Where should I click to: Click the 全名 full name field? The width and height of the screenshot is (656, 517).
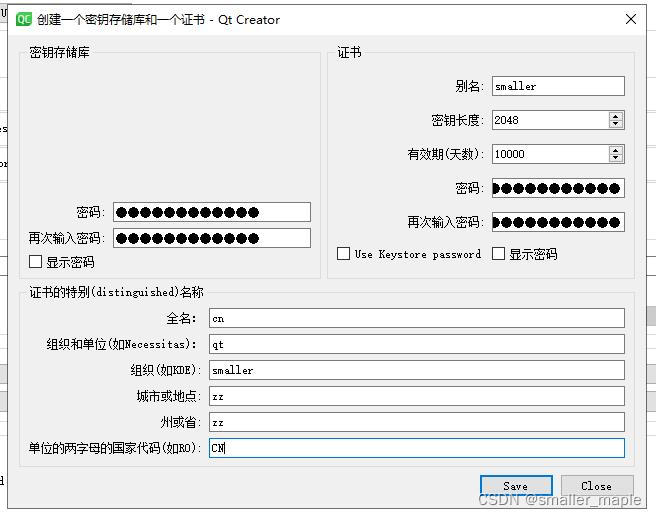pos(417,318)
